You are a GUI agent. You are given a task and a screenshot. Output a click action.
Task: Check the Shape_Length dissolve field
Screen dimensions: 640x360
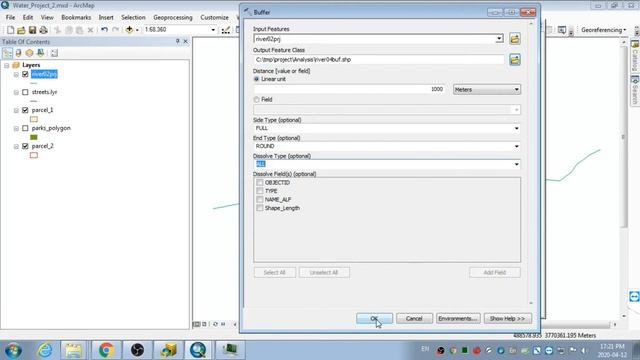[x=260, y=208]
